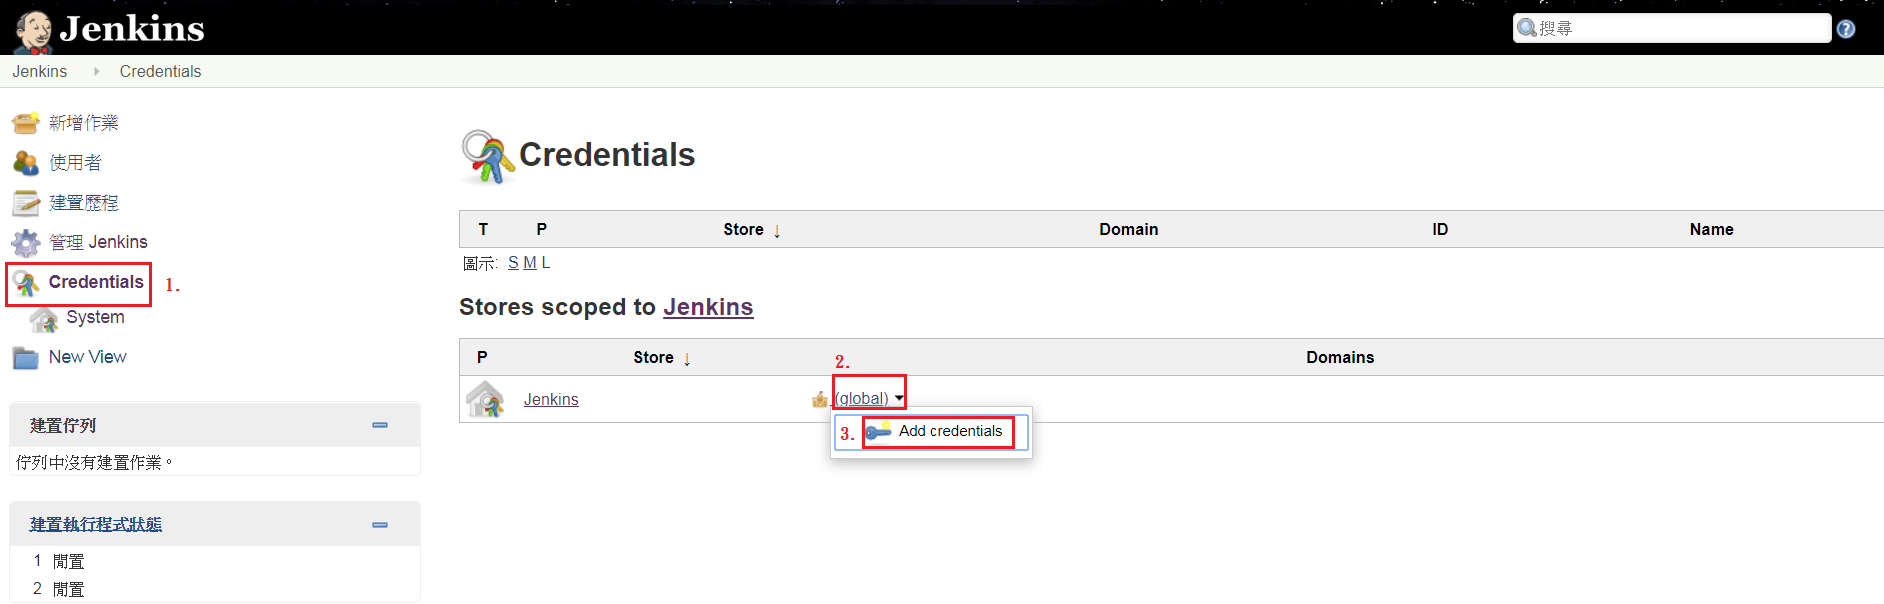Sort credentials table by Name column
The height and width of the screenshot is (604, 1884).
1711,229
